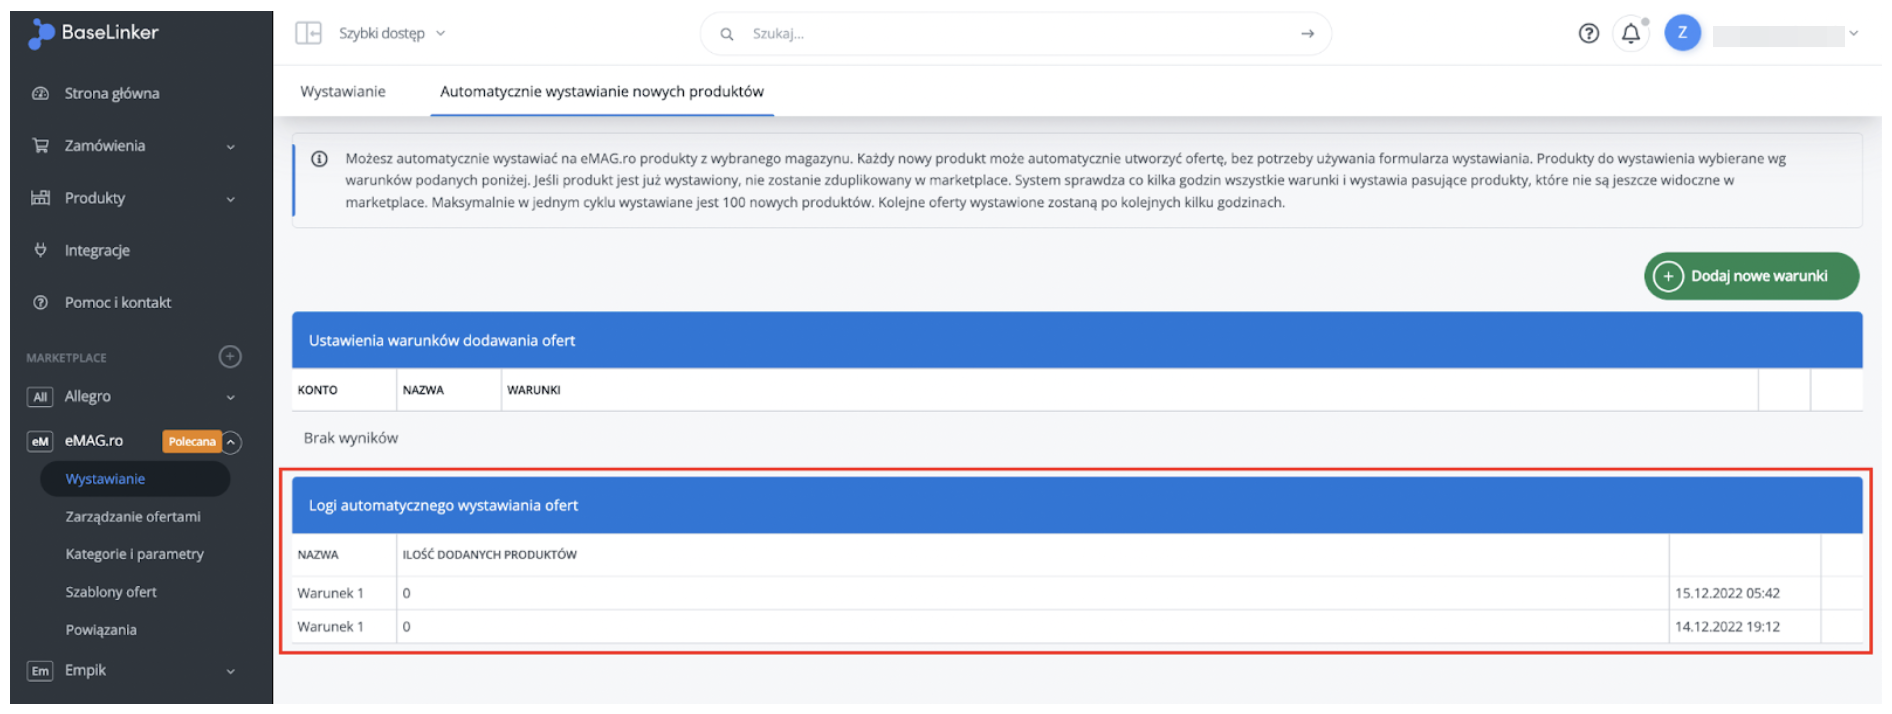The height and width of the screenshot is (714, 1892).
Task: Go to Kategorie i parametry
Action: [x=134, y=554]
